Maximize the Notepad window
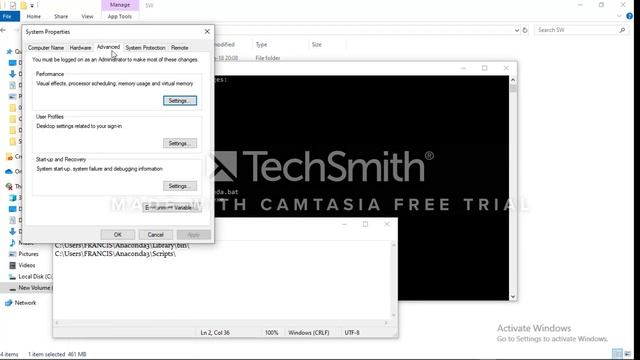 pyautogui.click(x=365, y=224)
